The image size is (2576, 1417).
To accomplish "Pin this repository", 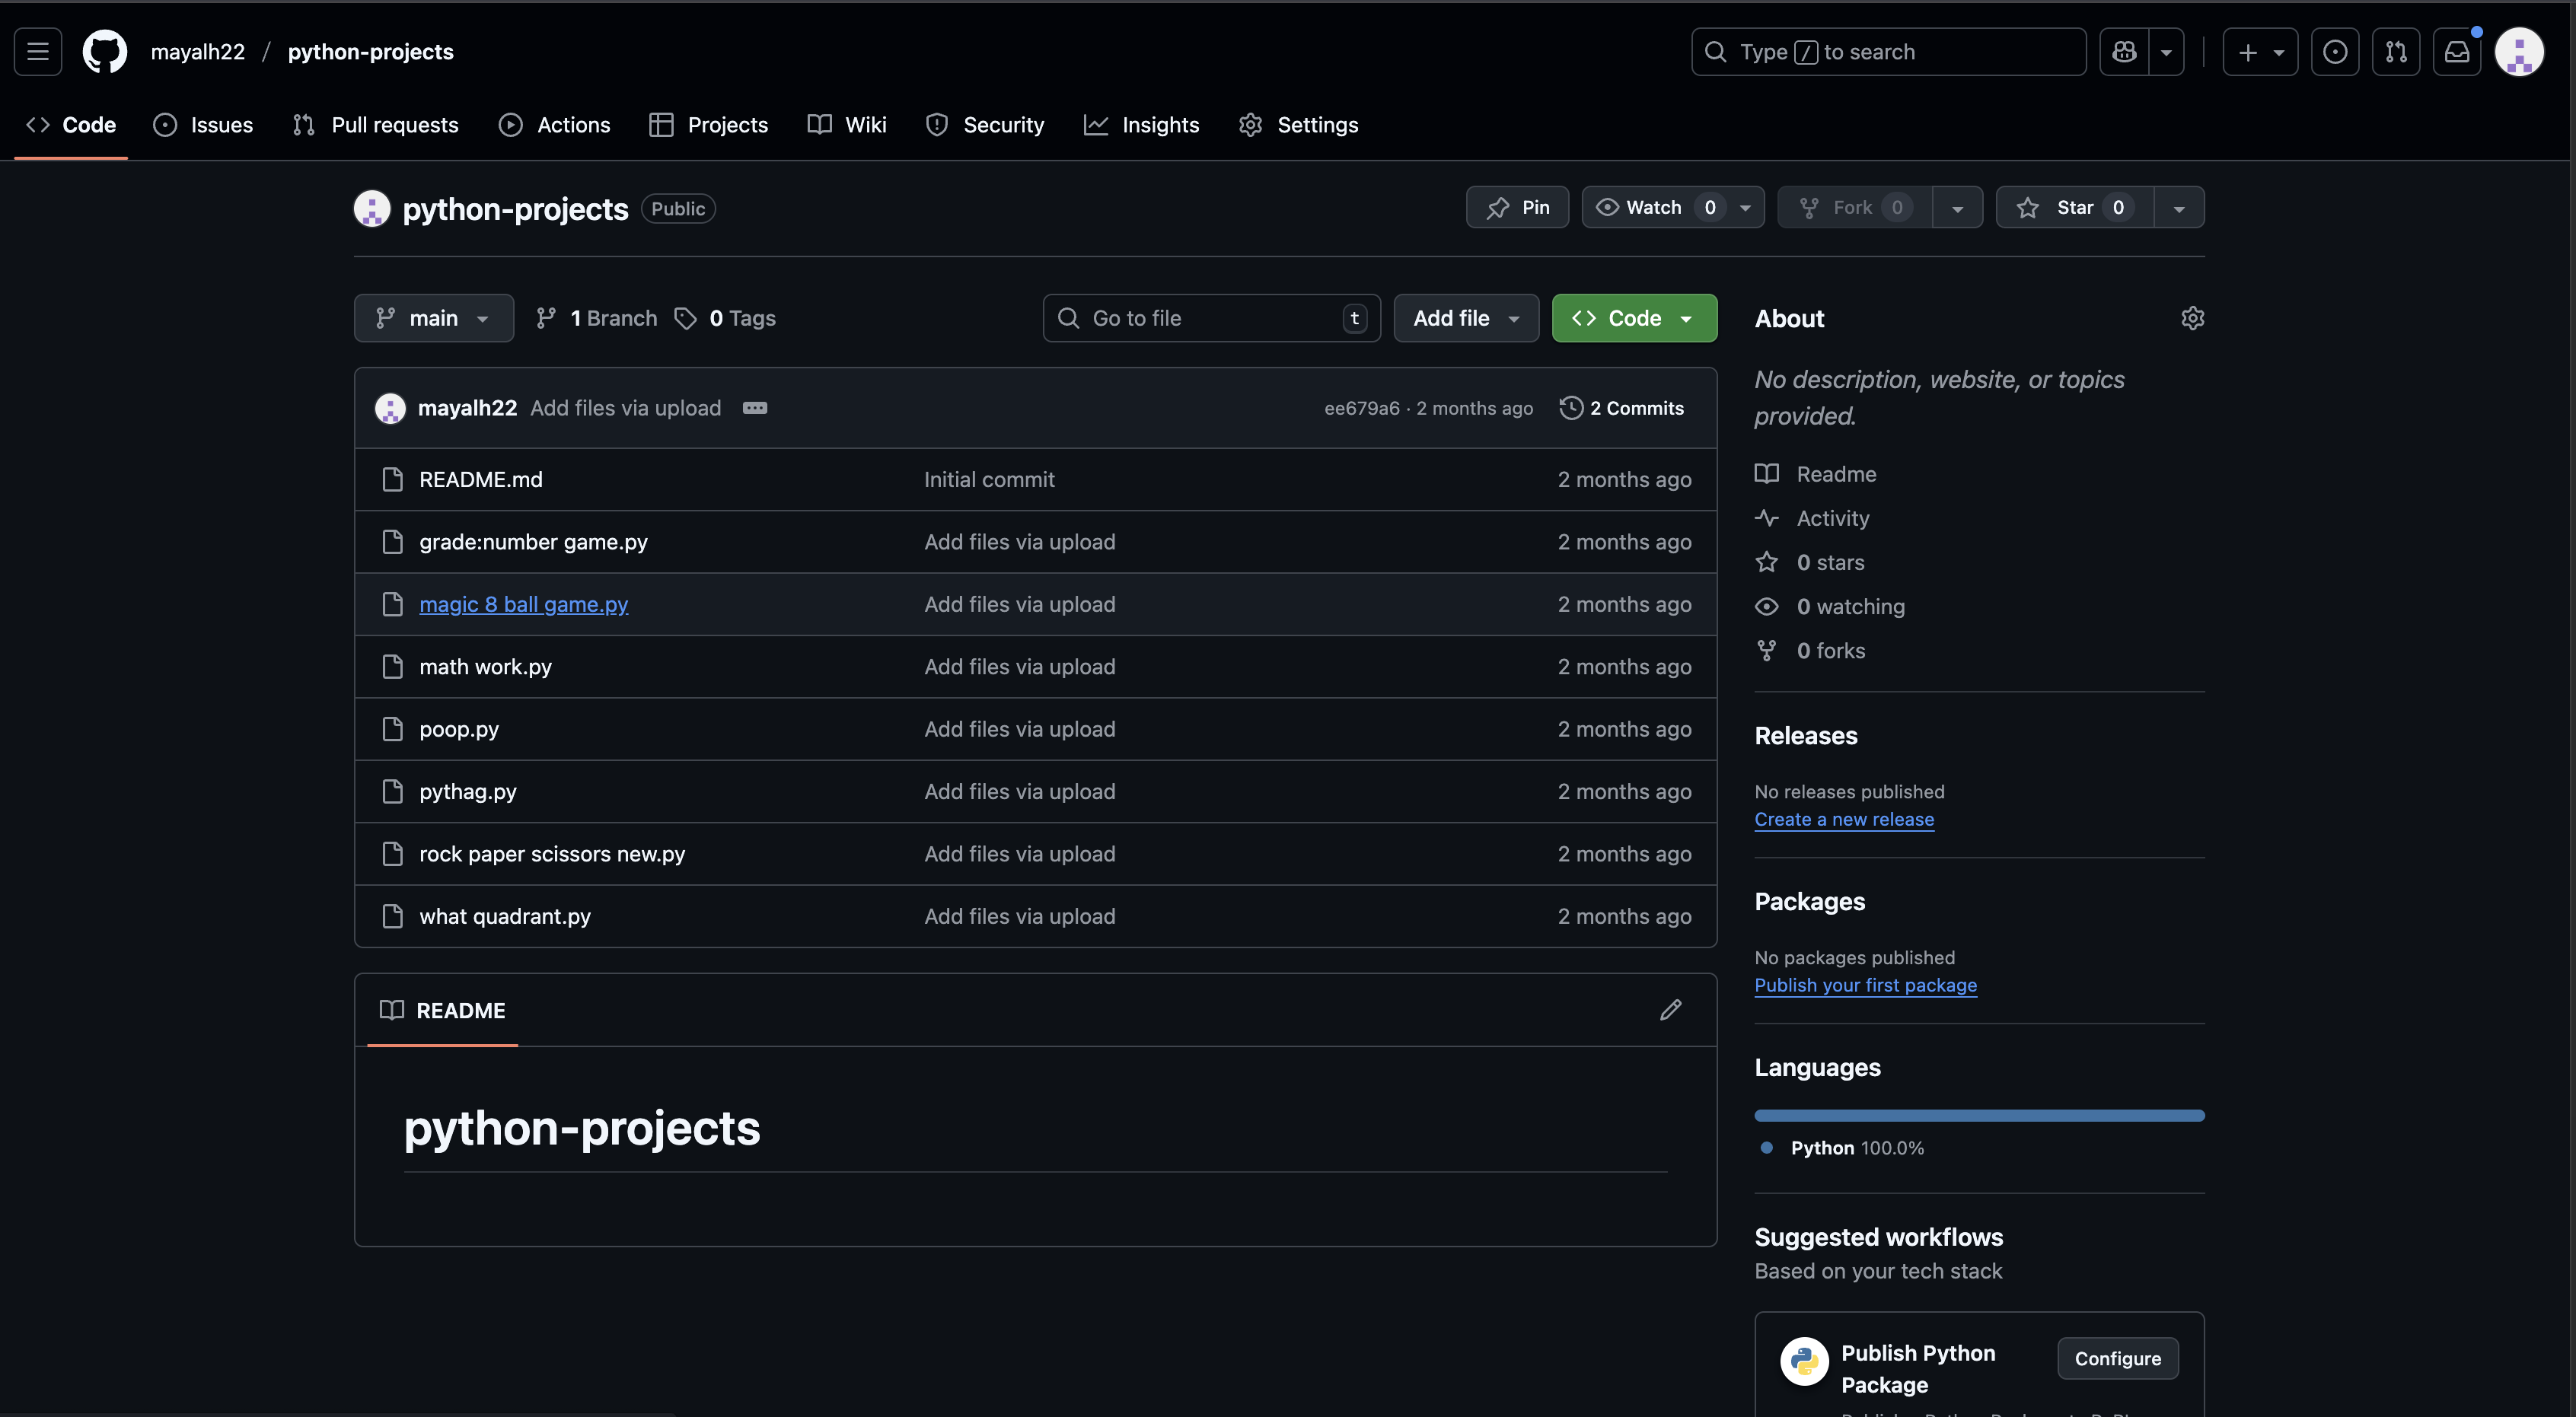I will pyautogui.click(x=1516, y=207).
